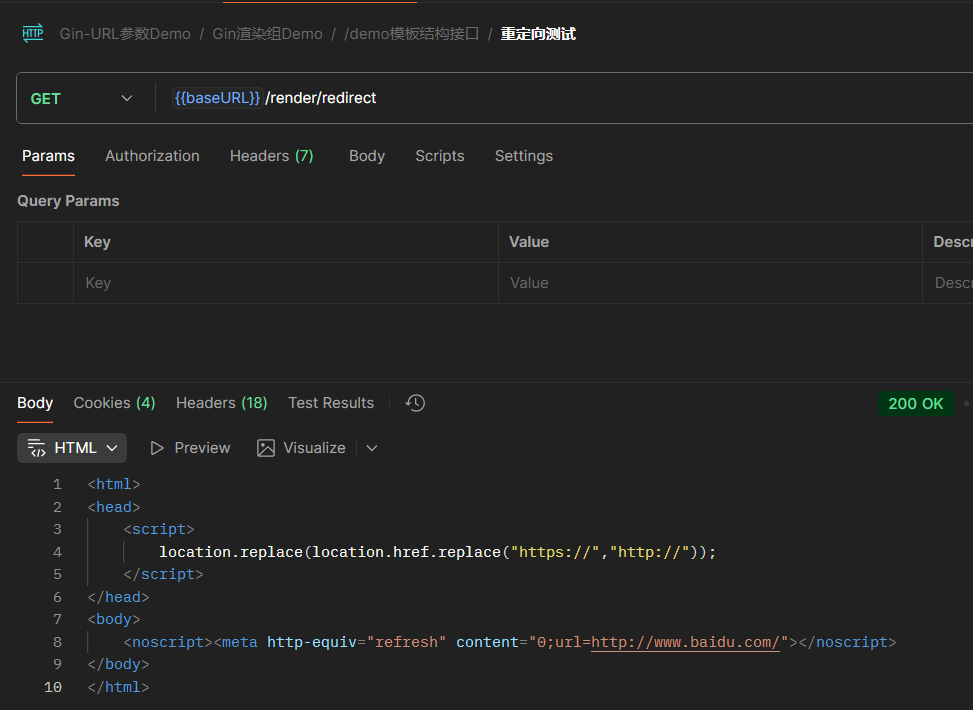Click the Key input field in Query Params
Viewport: 973px width, 710px height.
point(285,283)
